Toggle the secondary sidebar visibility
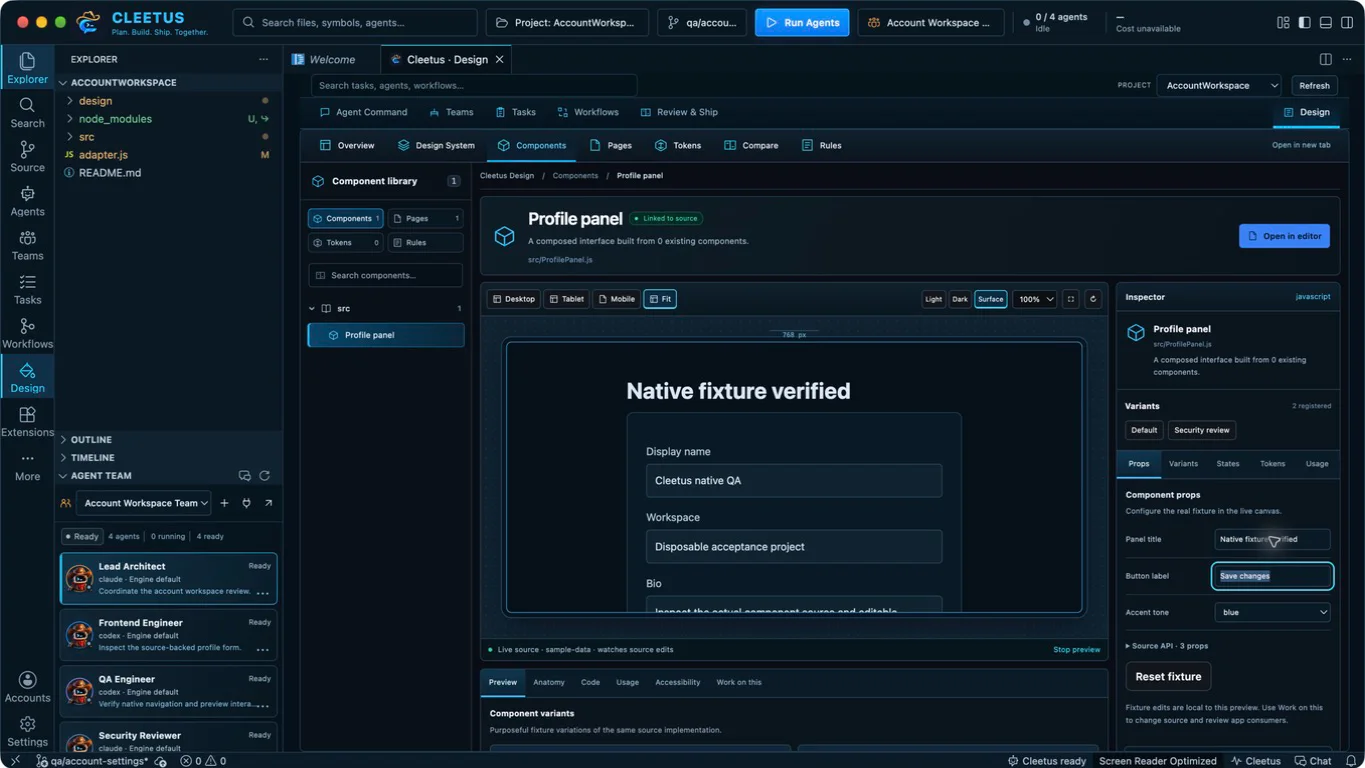The width and height of the screenshot is (1365, 768). tap(1346, 22)
